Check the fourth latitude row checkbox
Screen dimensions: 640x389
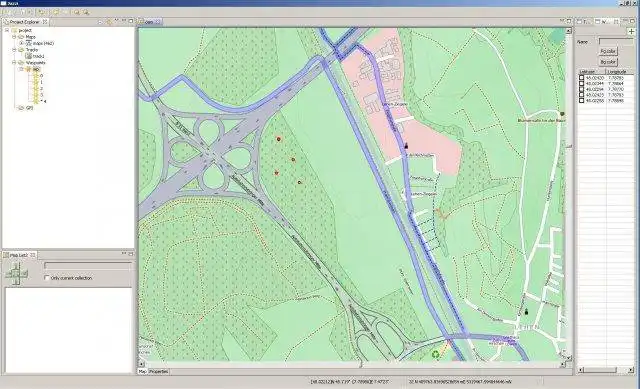tap(582, 95)
